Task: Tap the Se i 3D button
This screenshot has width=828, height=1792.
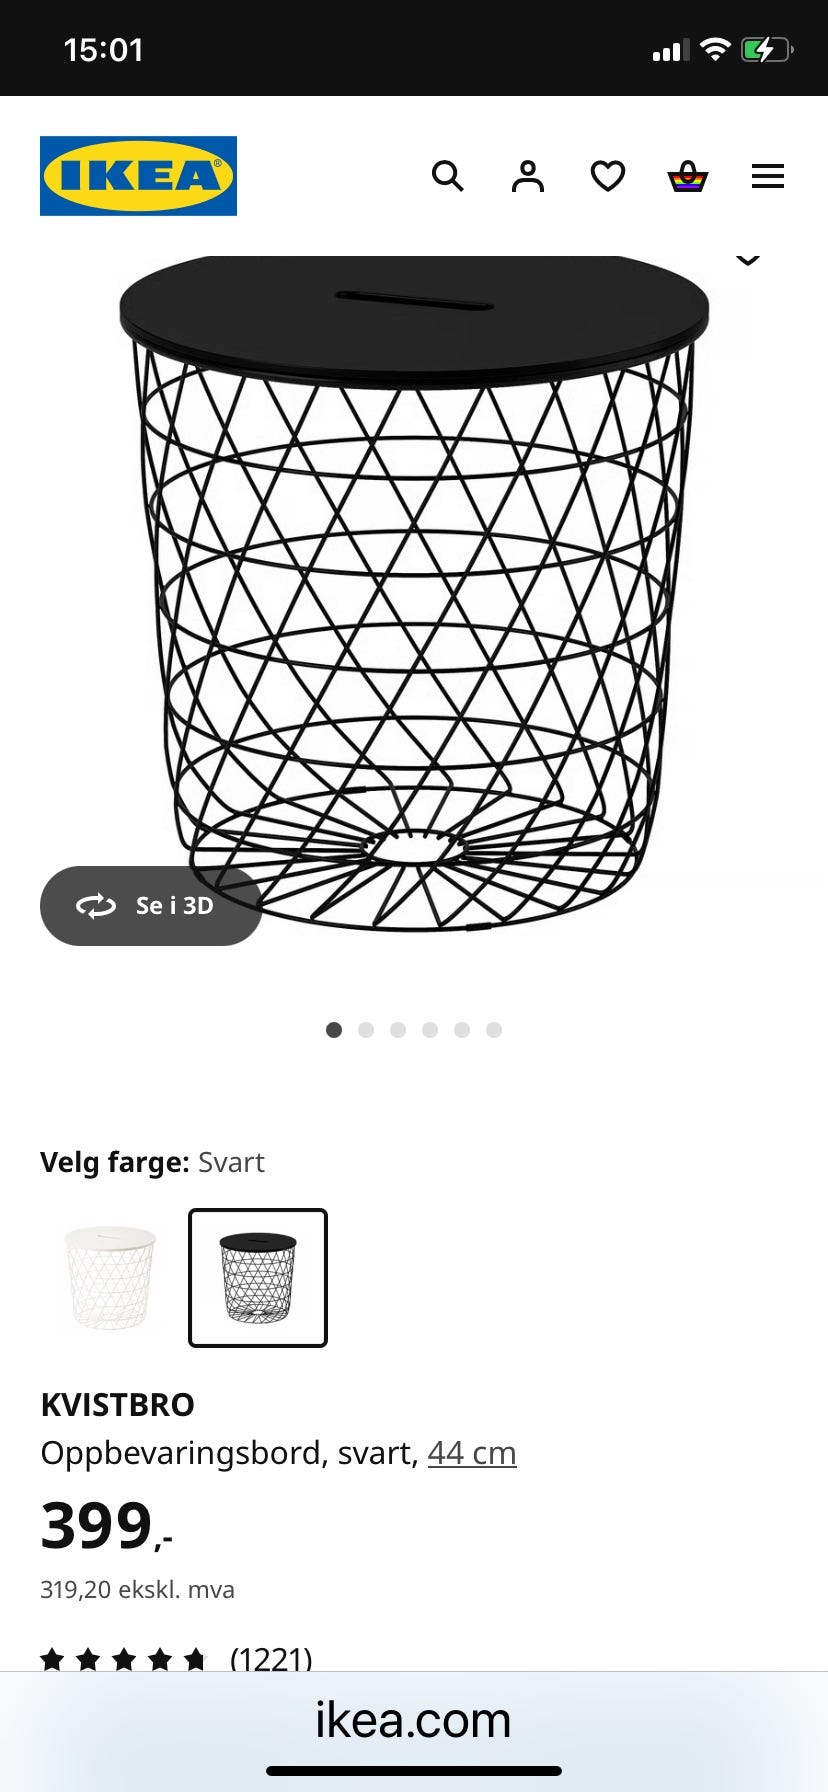Action: point(151,906)
